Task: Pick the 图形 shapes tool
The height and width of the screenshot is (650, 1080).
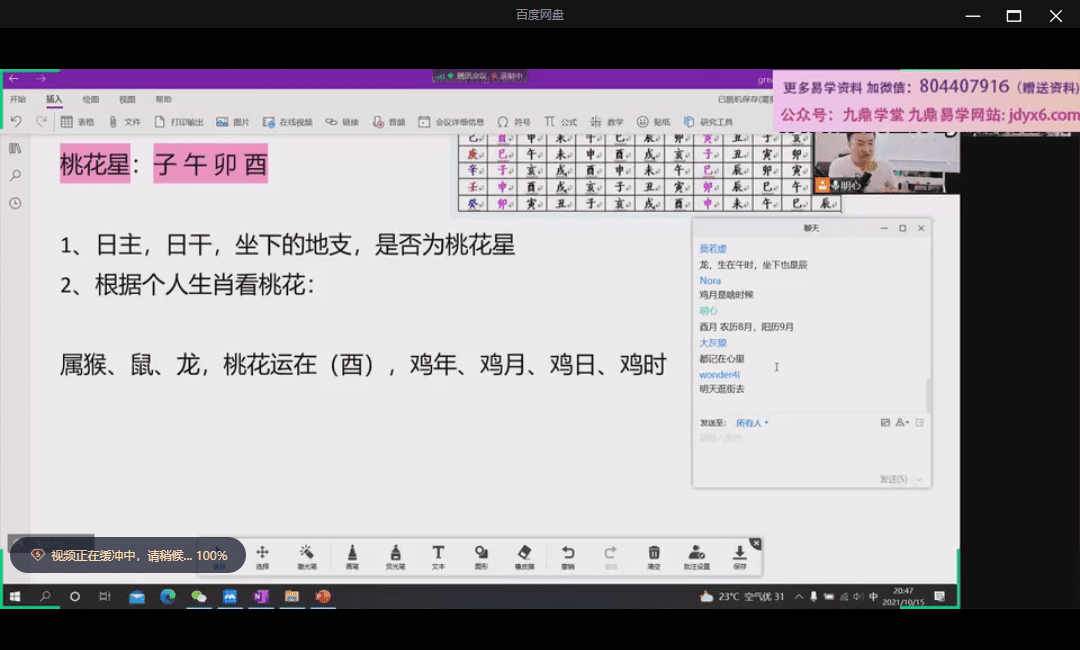Action: pos(481,556)
